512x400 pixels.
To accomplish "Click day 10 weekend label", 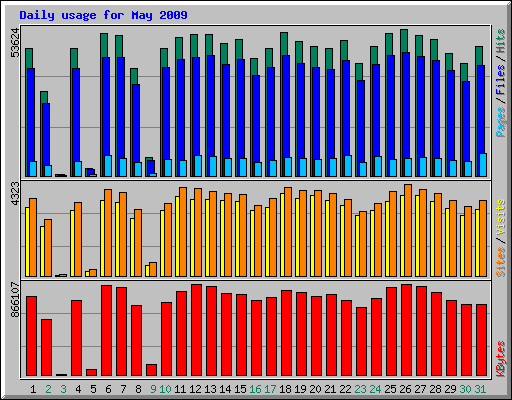I will click(165, 389).
